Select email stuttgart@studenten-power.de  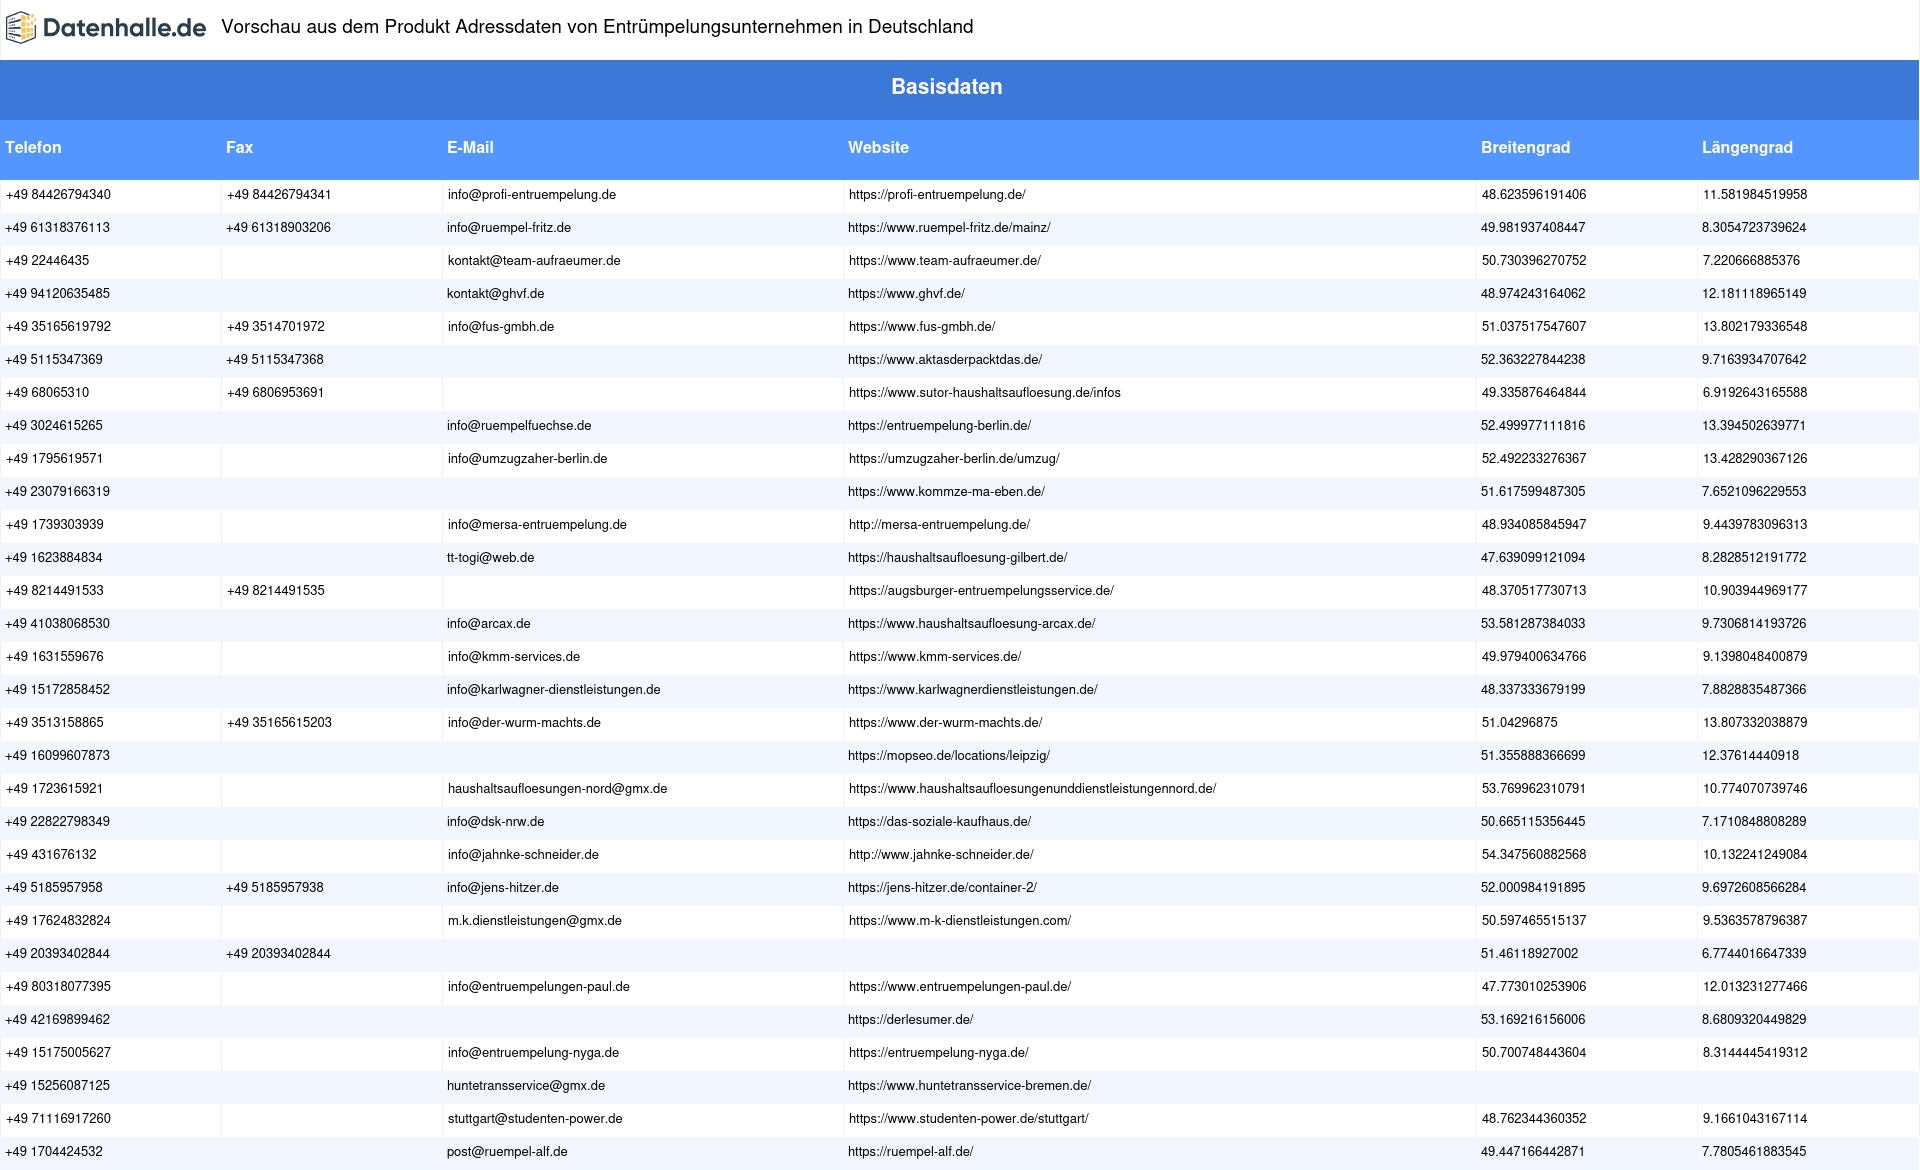coord(535,1119)
